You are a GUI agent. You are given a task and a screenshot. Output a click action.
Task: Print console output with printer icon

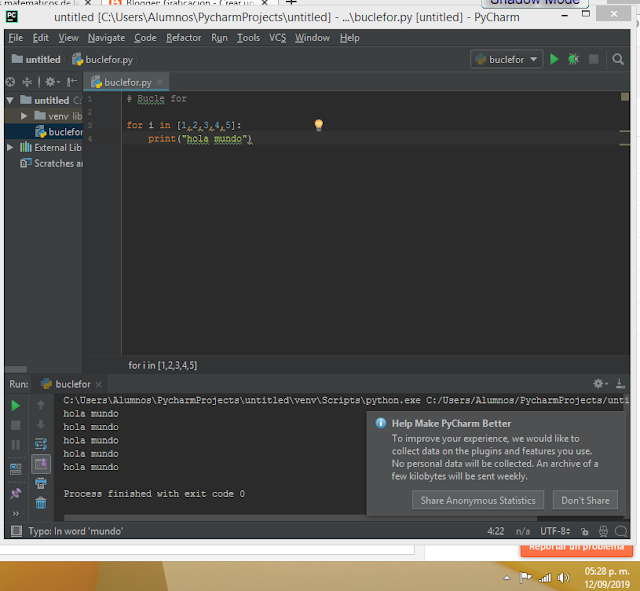pyautogui.click(x=40, y=484)
